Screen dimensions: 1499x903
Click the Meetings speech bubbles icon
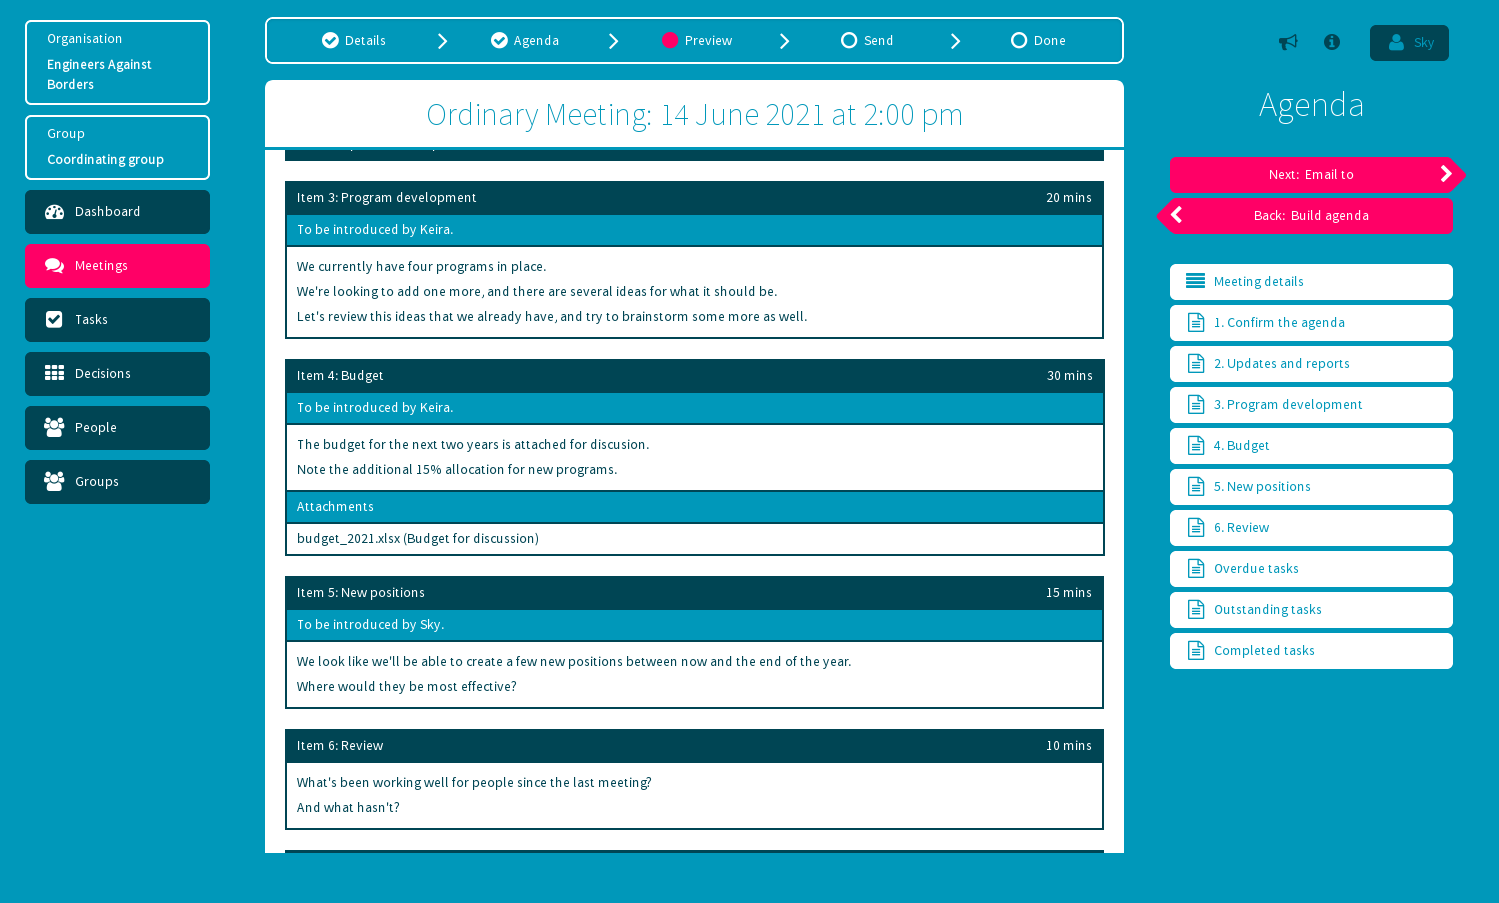(x=54, y=266)
